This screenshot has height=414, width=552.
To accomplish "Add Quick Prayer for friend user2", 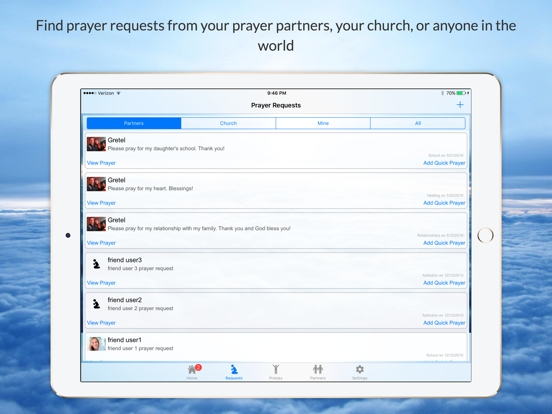I will pos(444,323).
